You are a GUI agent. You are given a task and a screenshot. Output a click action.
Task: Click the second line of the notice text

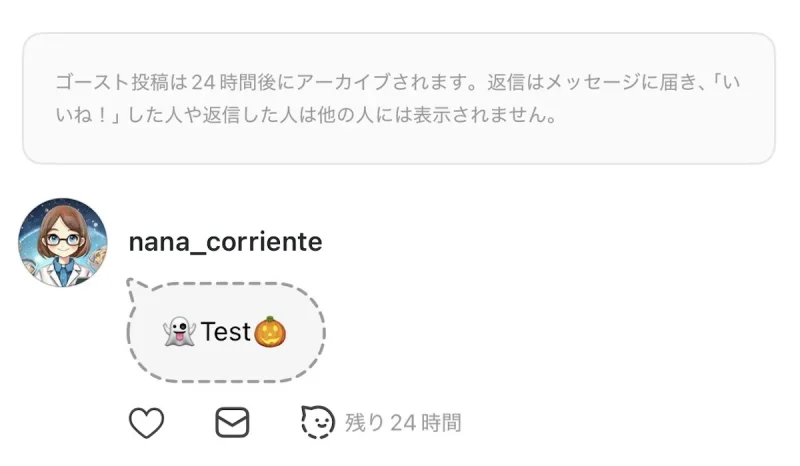pos(306,115)
